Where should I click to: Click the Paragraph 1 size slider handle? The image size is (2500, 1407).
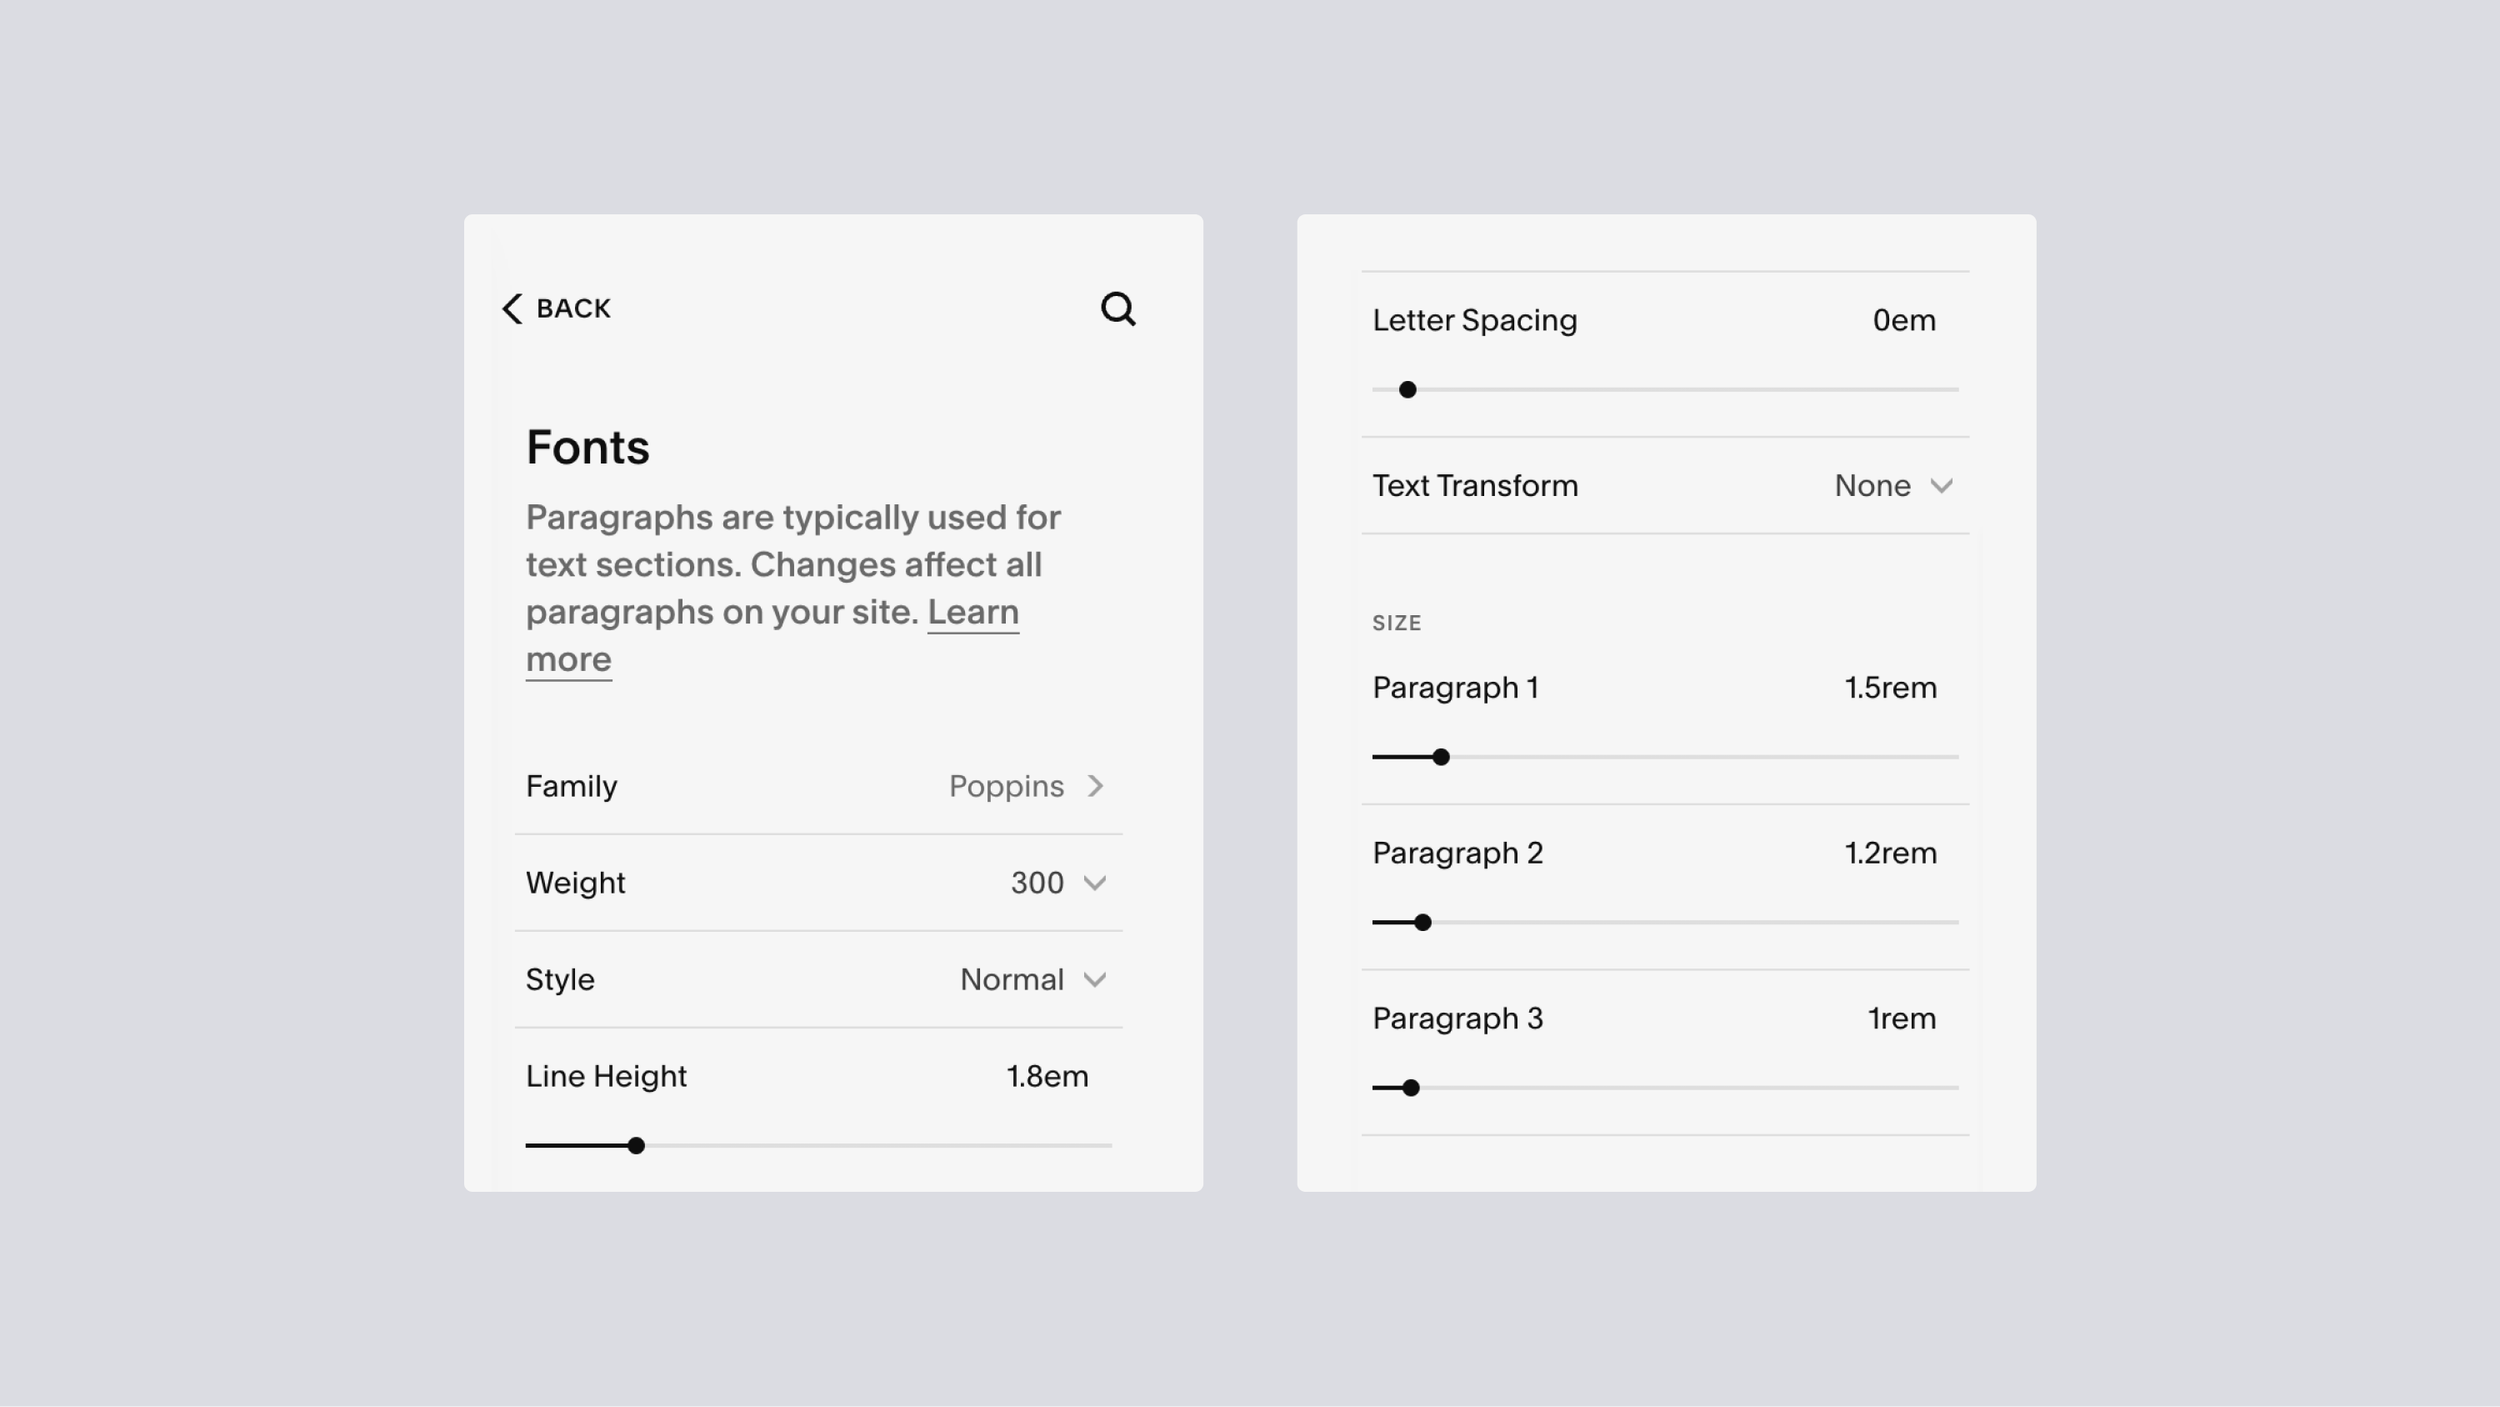(x=1440, y=757)
